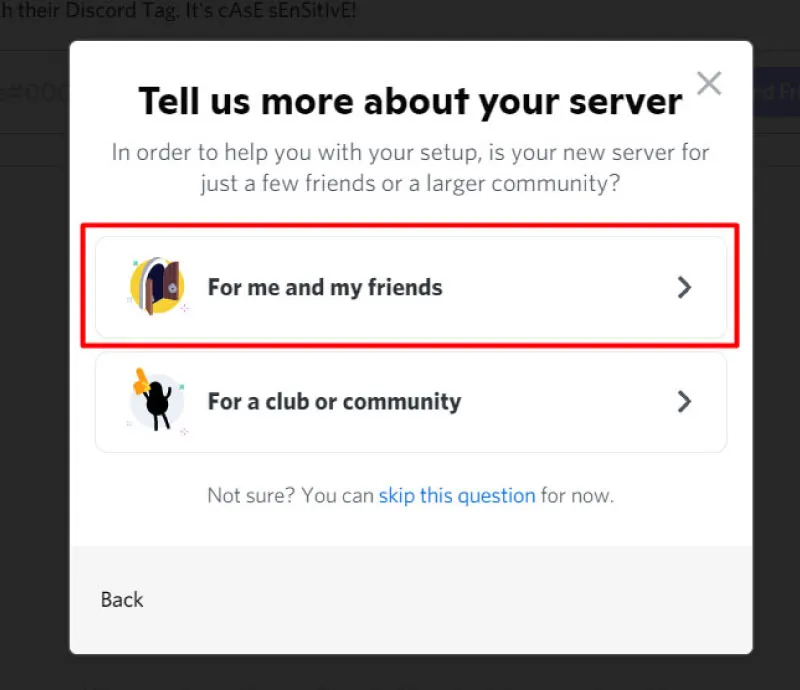This screenshot has height=690, width=800.
Task: Click the dimmed tag input field behind dialog
Action: pyautogui.click(x=35, y=92)
